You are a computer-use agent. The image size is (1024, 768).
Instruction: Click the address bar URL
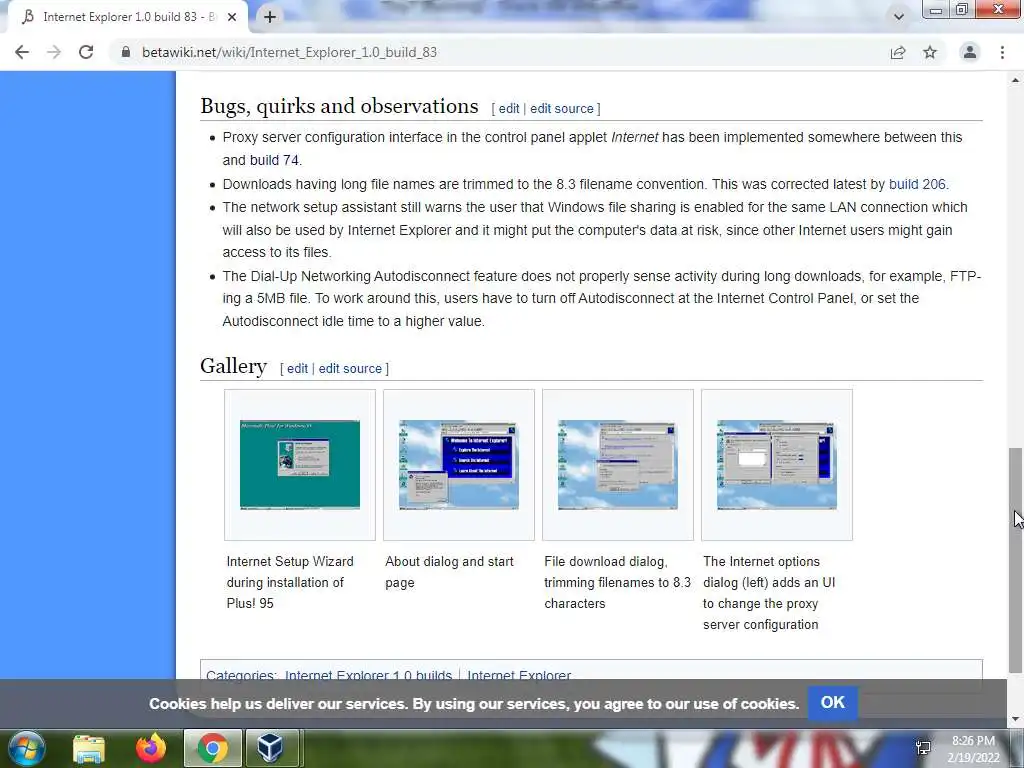(x=289, y=52)
